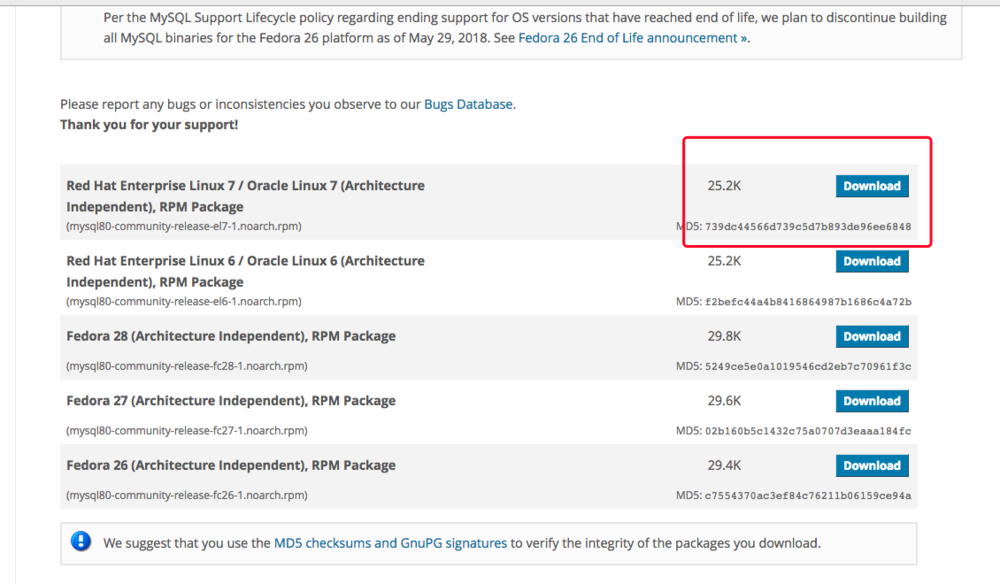Open MD5 checksums and GnuPG signatures link

[390, 543]
